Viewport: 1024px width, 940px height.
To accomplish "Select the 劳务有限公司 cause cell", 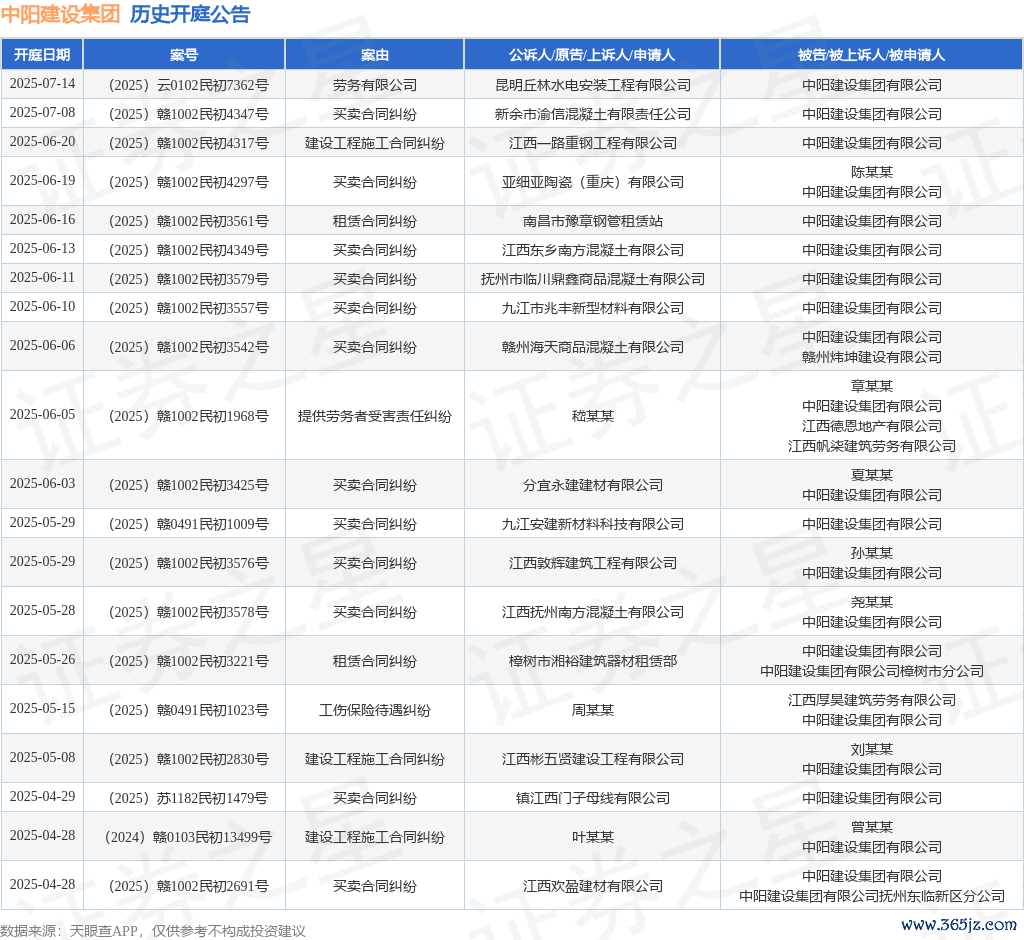I will [x=375, y=85].
